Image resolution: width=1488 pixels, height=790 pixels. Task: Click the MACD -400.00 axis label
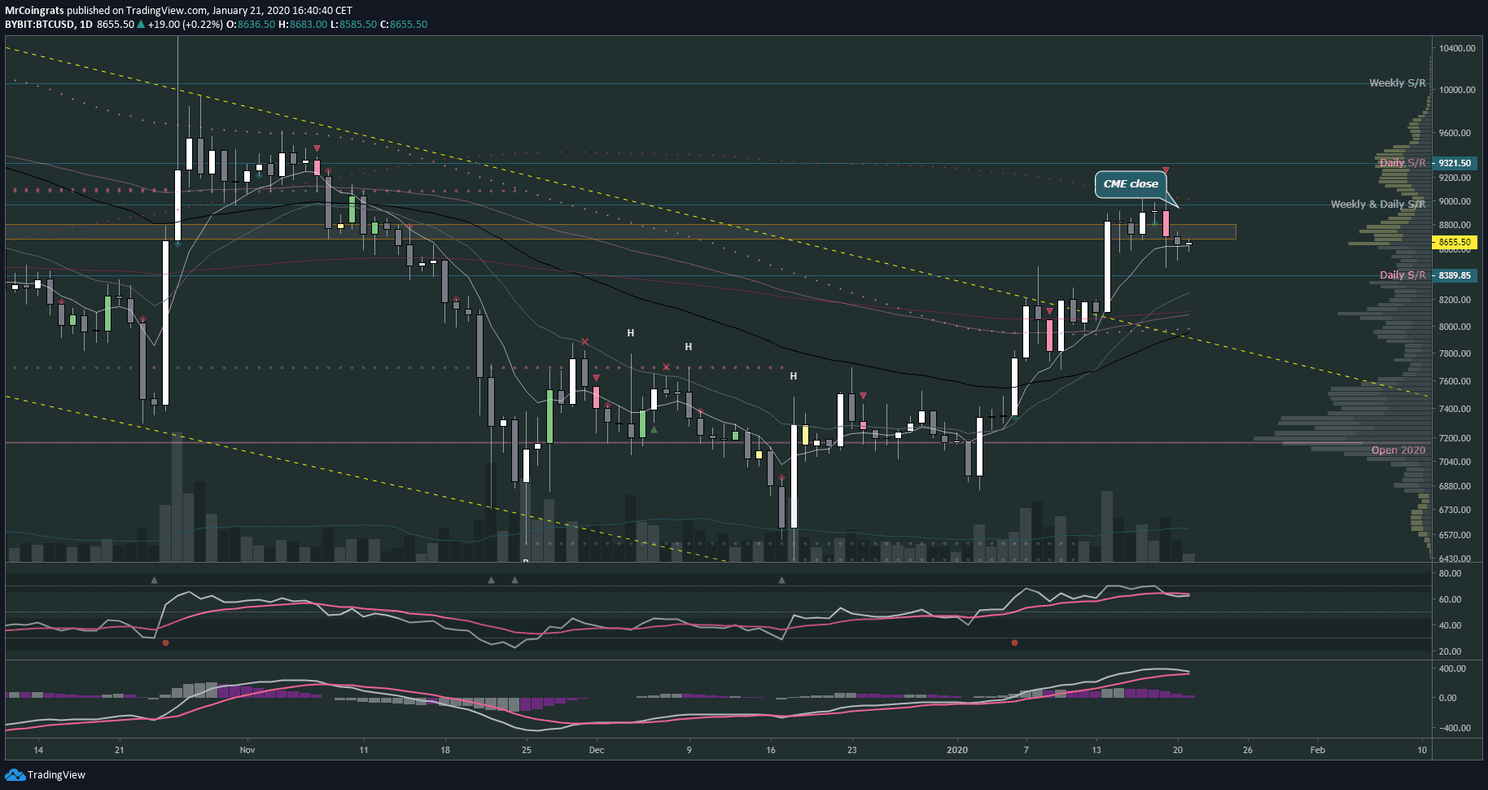coord(1453,728)
